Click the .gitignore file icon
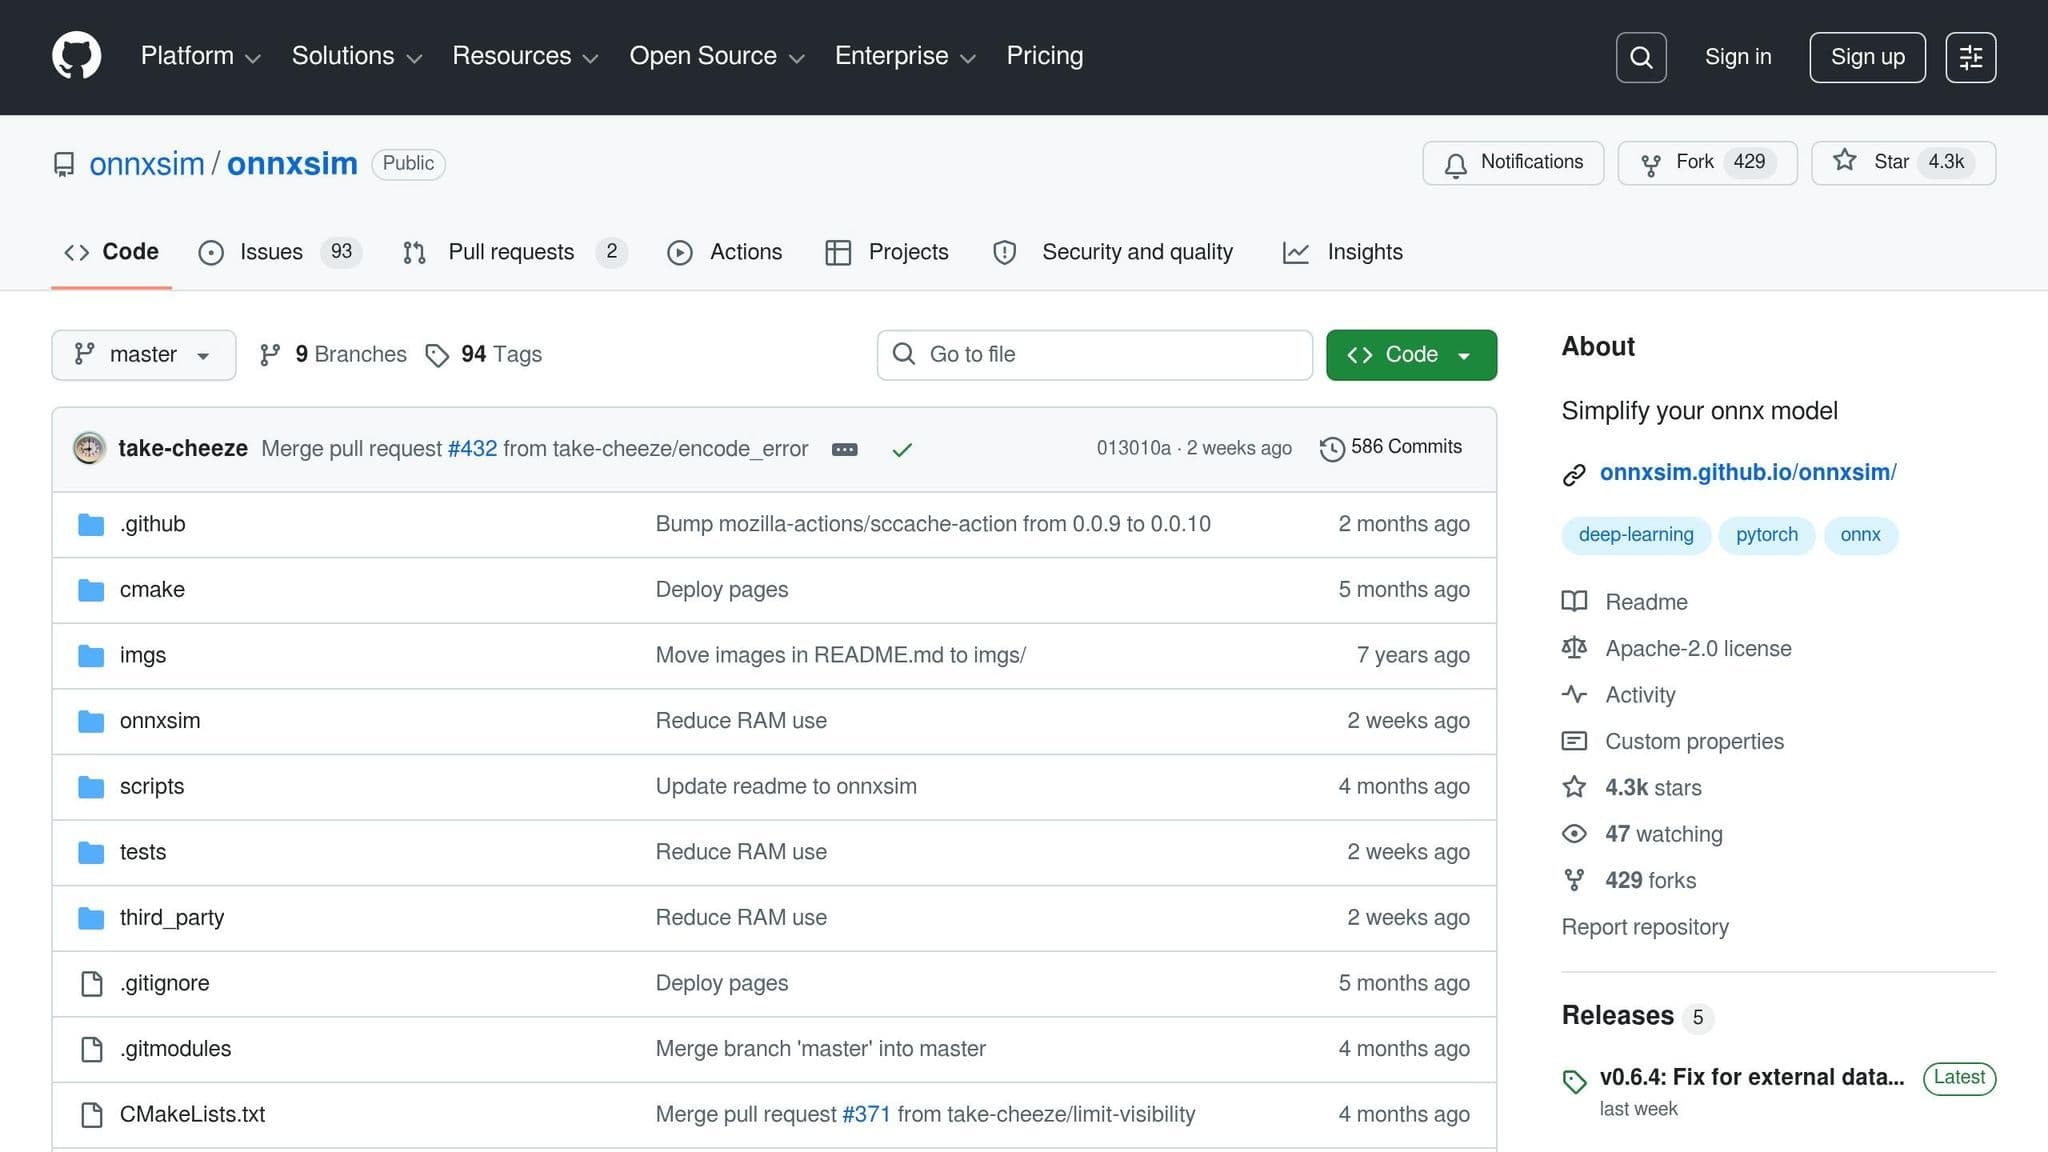The image size is (2048, 1152). tap(92, 984)
